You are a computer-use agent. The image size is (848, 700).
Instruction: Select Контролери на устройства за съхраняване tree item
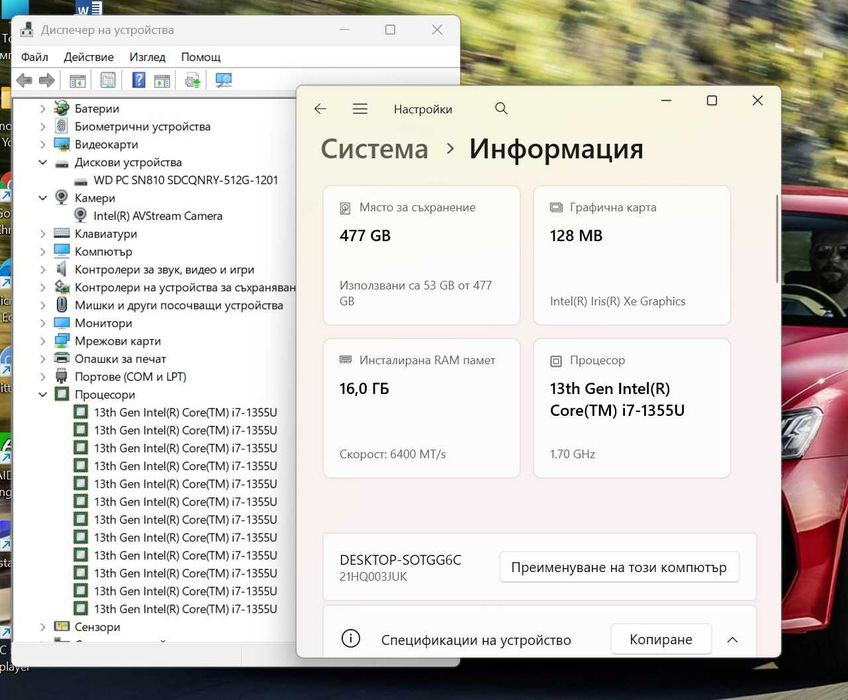coord(185,287)
